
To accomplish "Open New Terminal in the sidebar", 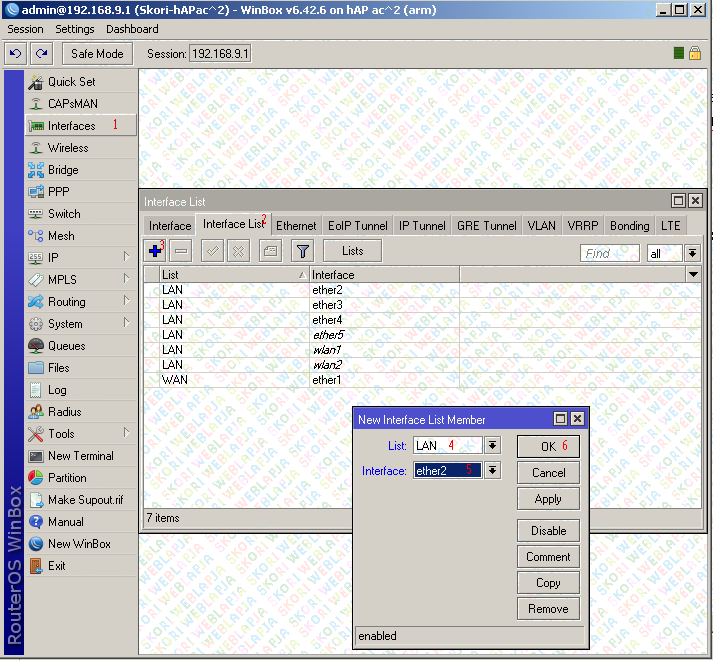I will click(x=80, y=456).
